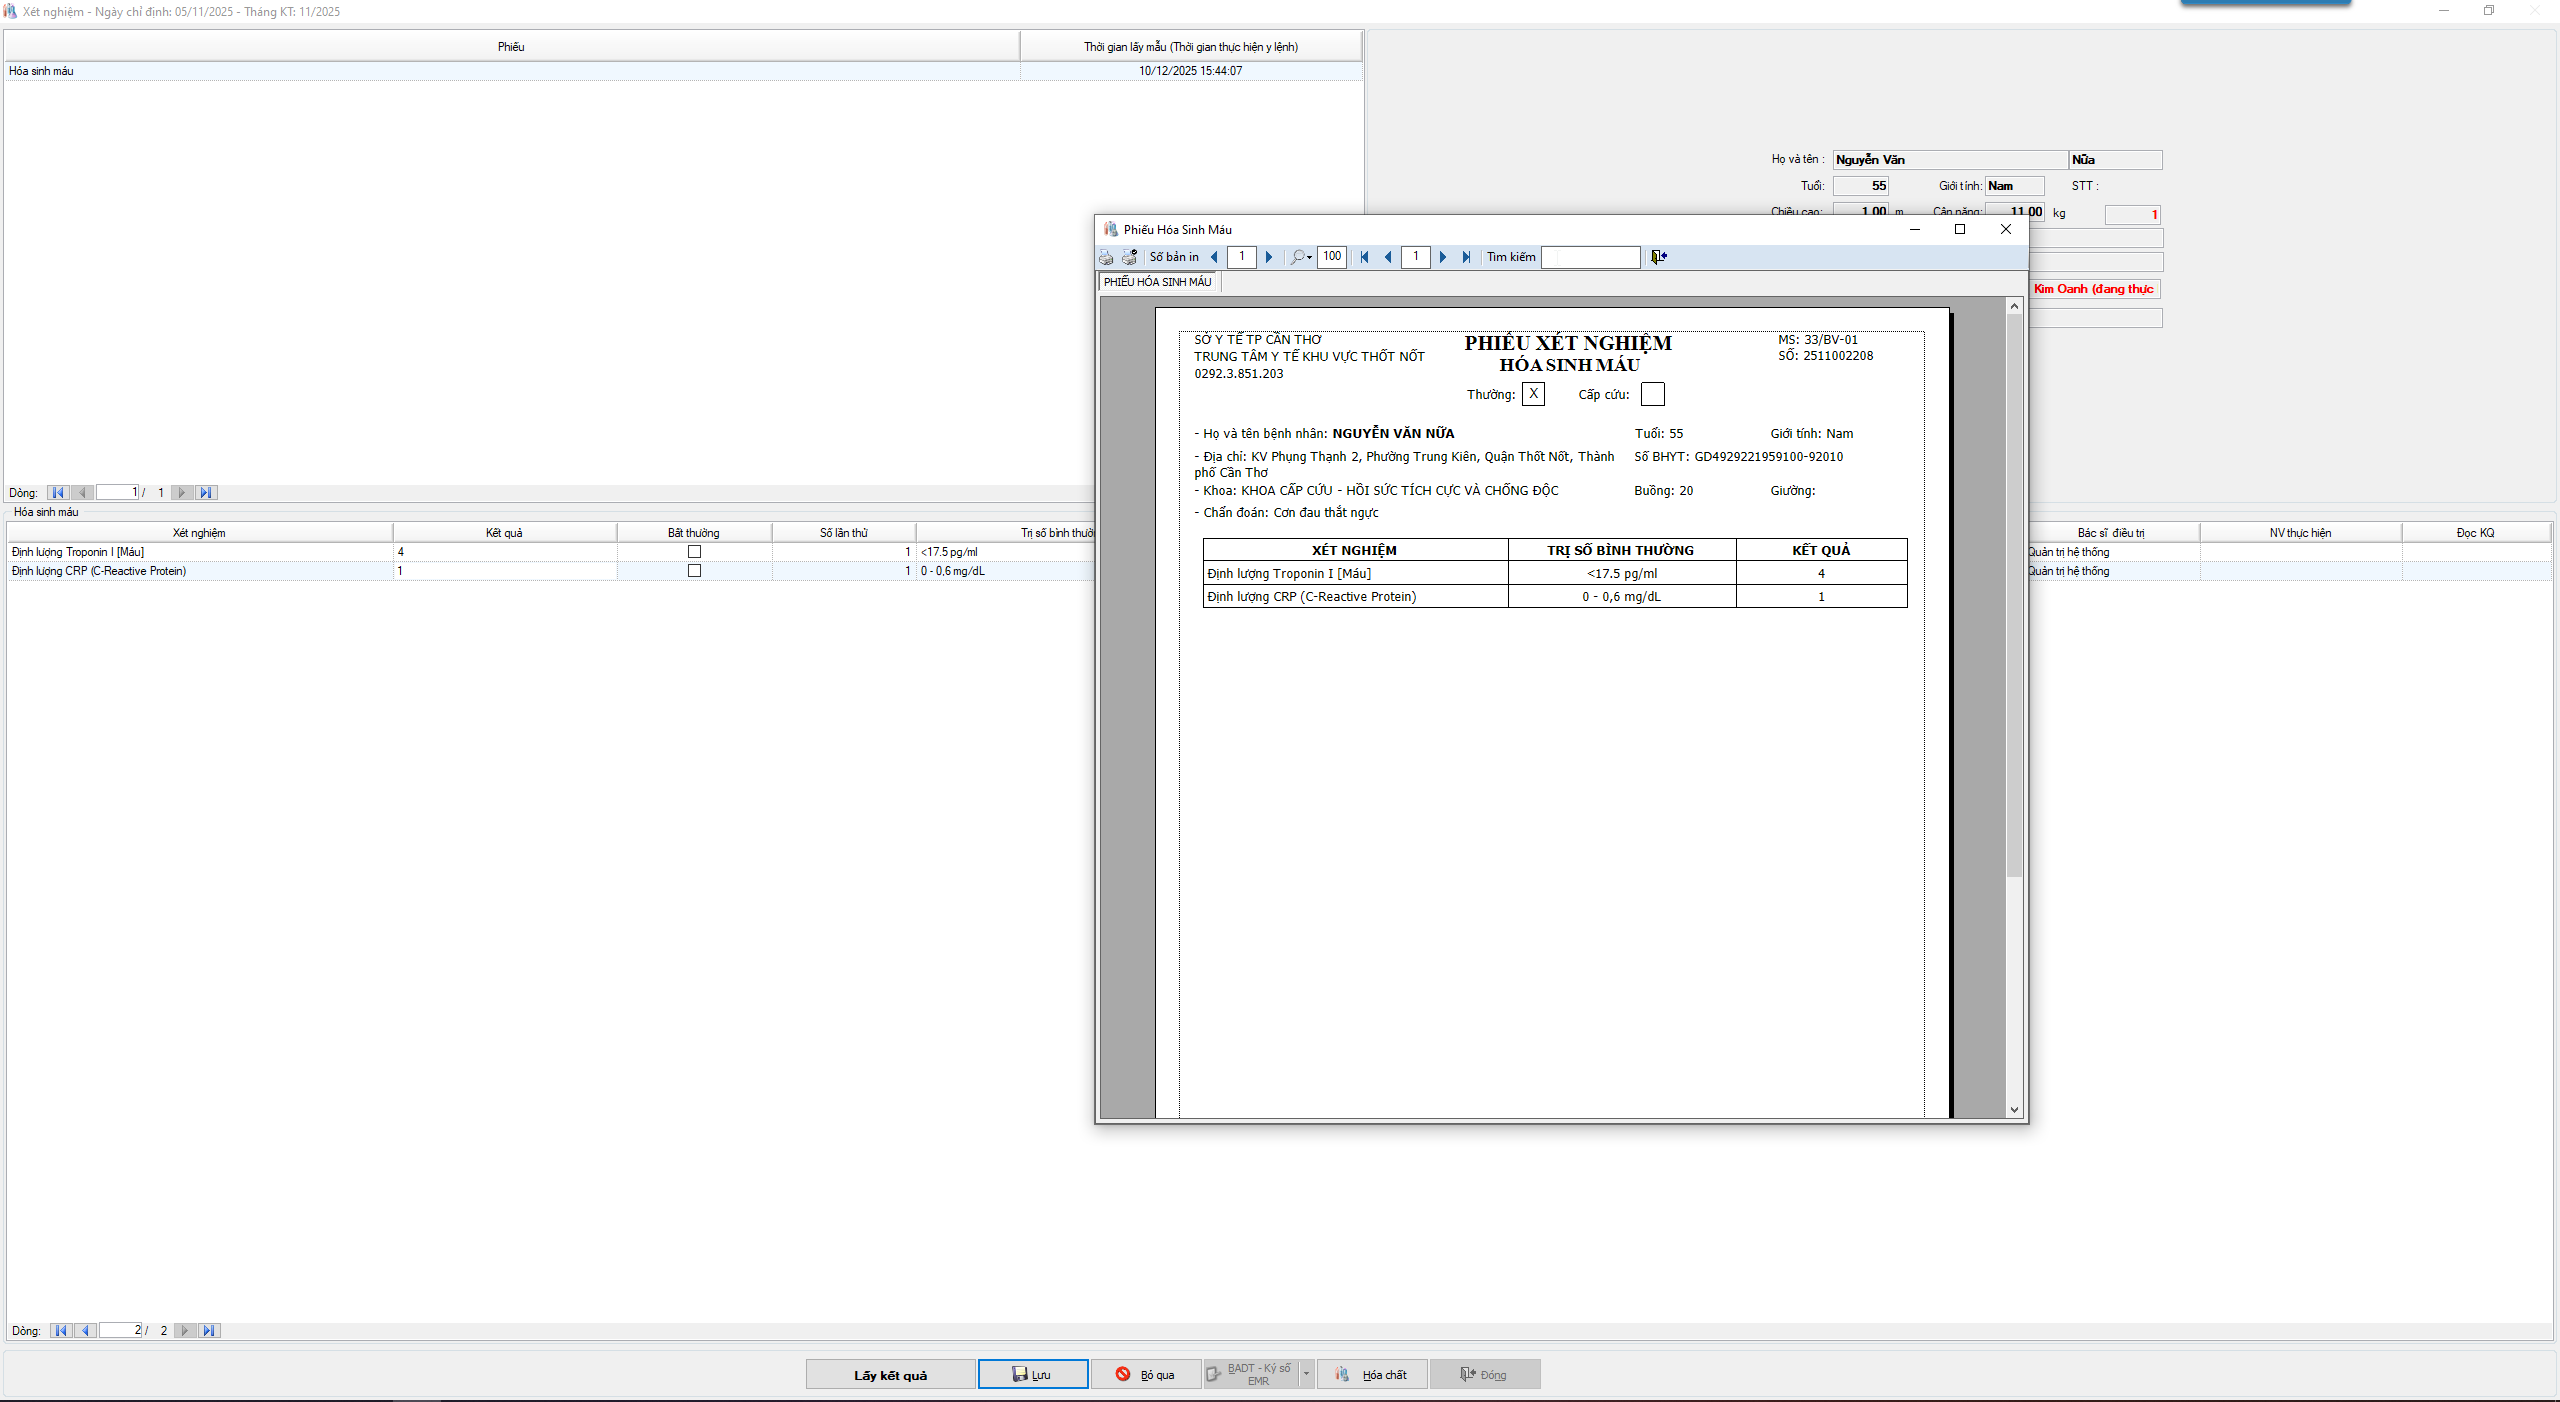Select the PHIẾU HÓA SINH MÁU tab
Image resolution: width=2560 pixels, height=1402 pixels.
coord(1157,282)
